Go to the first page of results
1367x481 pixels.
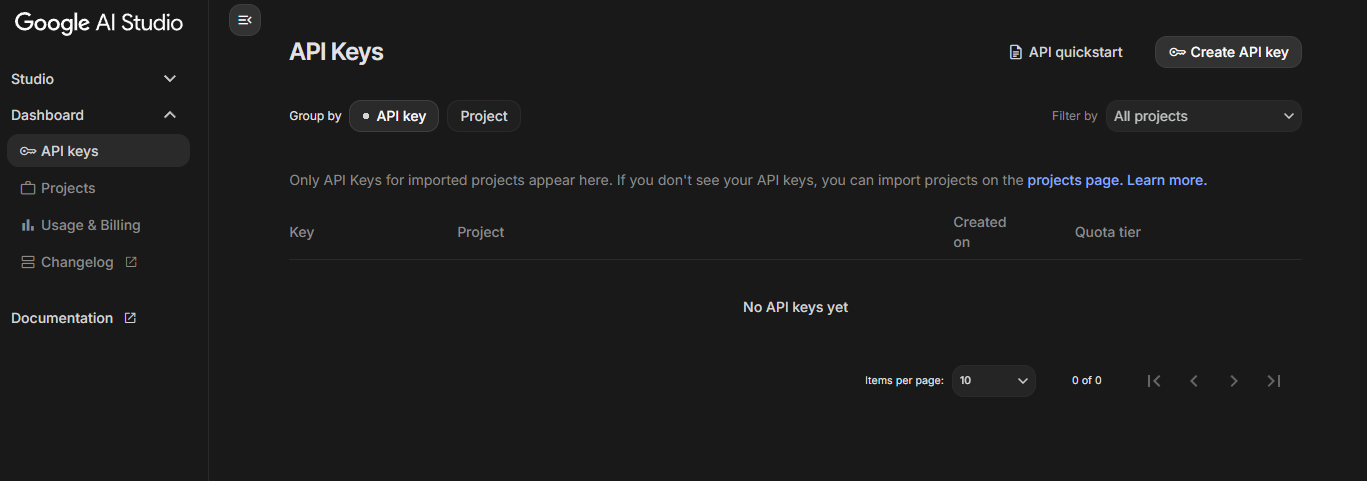coord(1154,380)
